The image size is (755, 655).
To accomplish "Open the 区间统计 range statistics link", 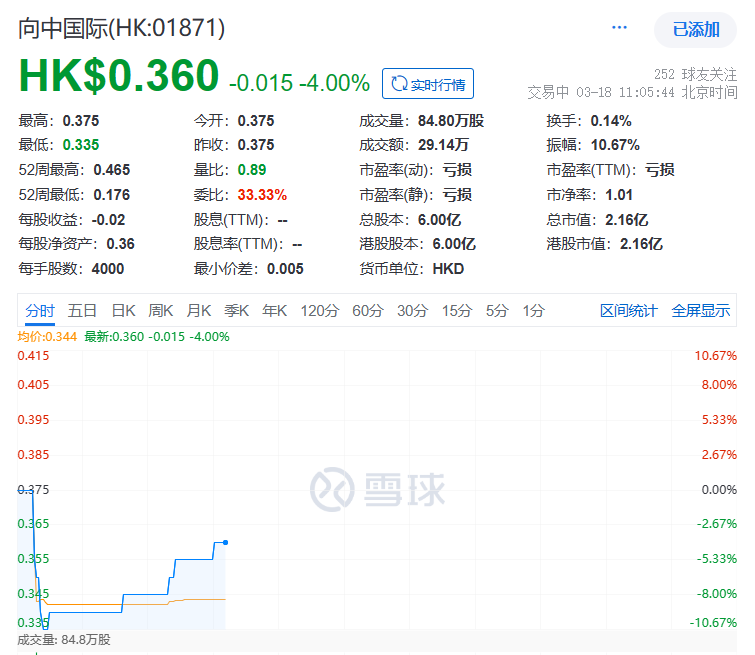I will (628, 311).
